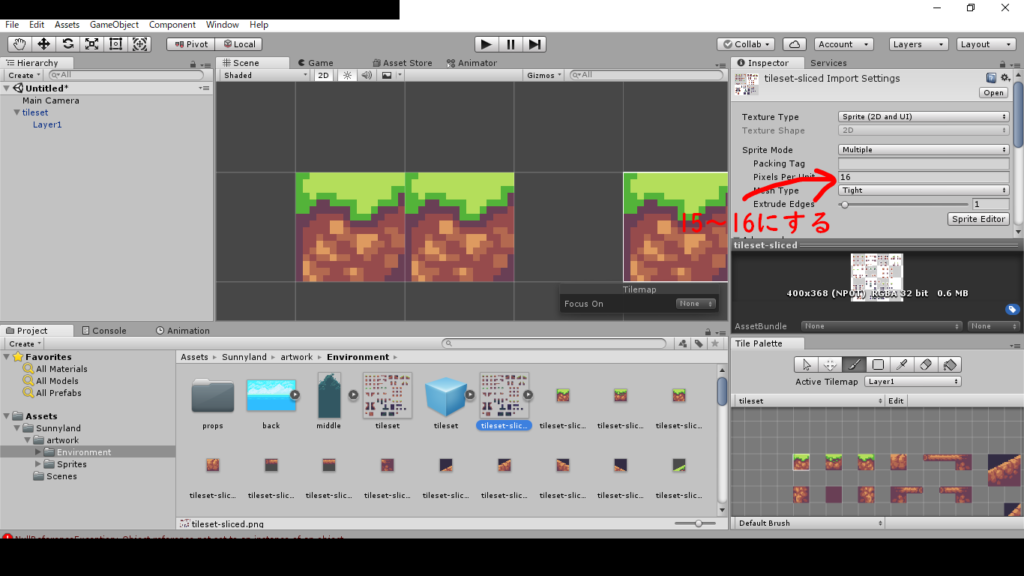The width and height of the screenshot is (1024, 576).
Task: Open the Active Tilemap Layer1 dropdown
Action: (912, 382)
